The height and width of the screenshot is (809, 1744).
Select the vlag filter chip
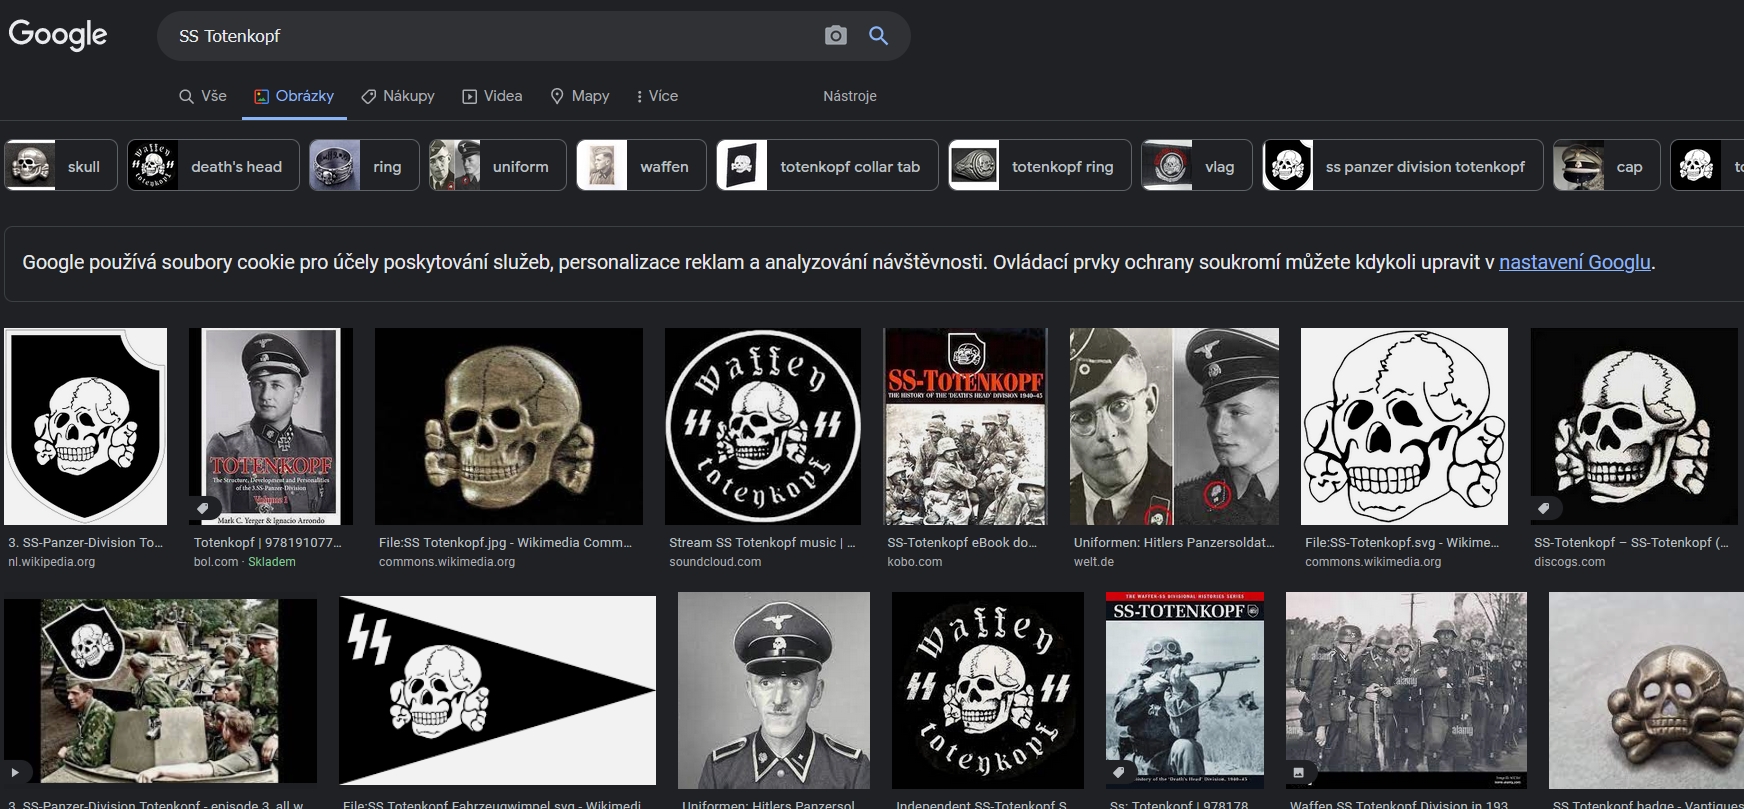1197,165
